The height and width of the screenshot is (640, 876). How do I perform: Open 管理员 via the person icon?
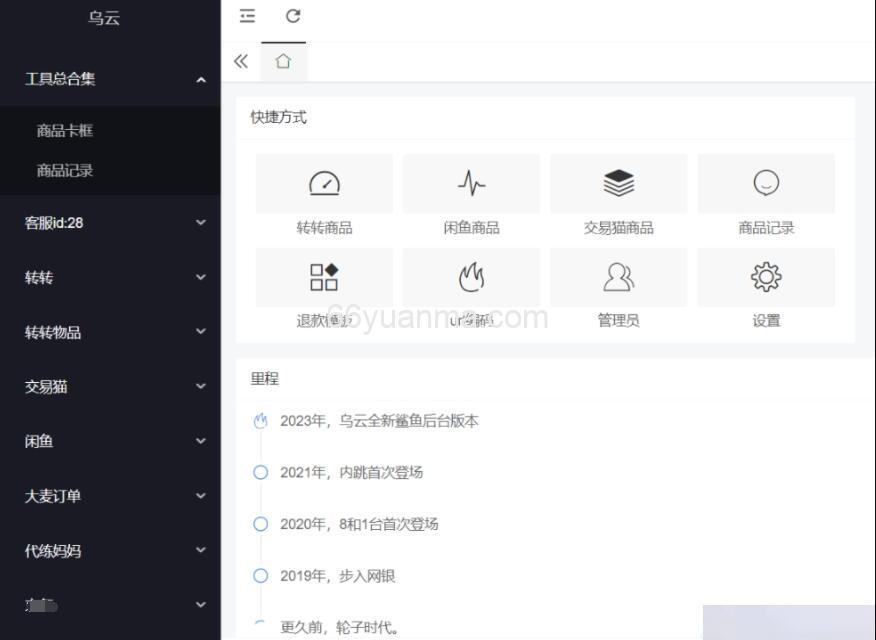[618, 277]
